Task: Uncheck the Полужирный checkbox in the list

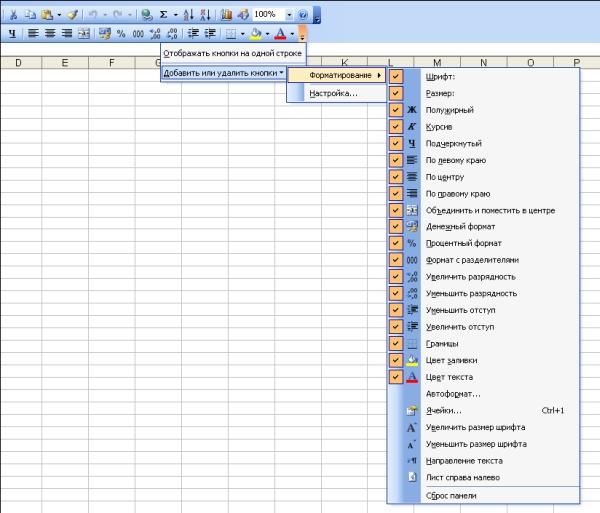Action: (396, 109)
